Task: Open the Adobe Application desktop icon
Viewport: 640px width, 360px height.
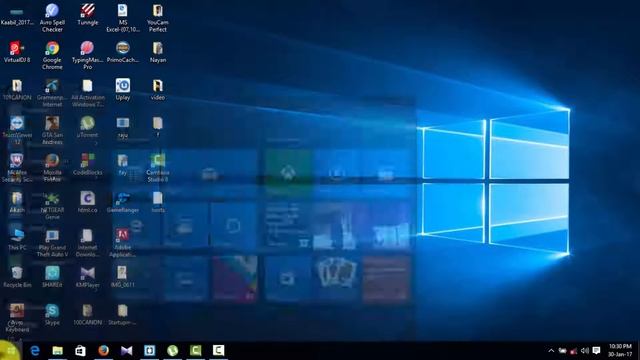Action: 123,243
